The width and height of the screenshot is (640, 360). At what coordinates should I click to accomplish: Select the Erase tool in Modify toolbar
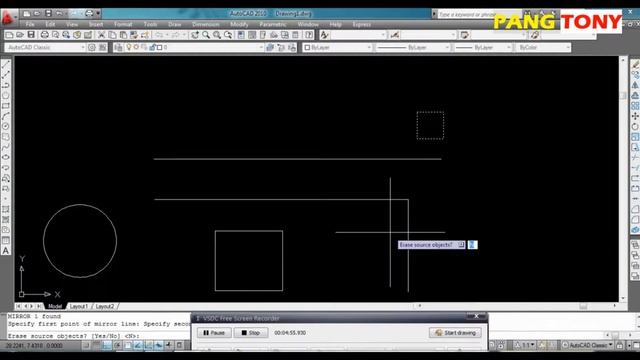(635, 64)
